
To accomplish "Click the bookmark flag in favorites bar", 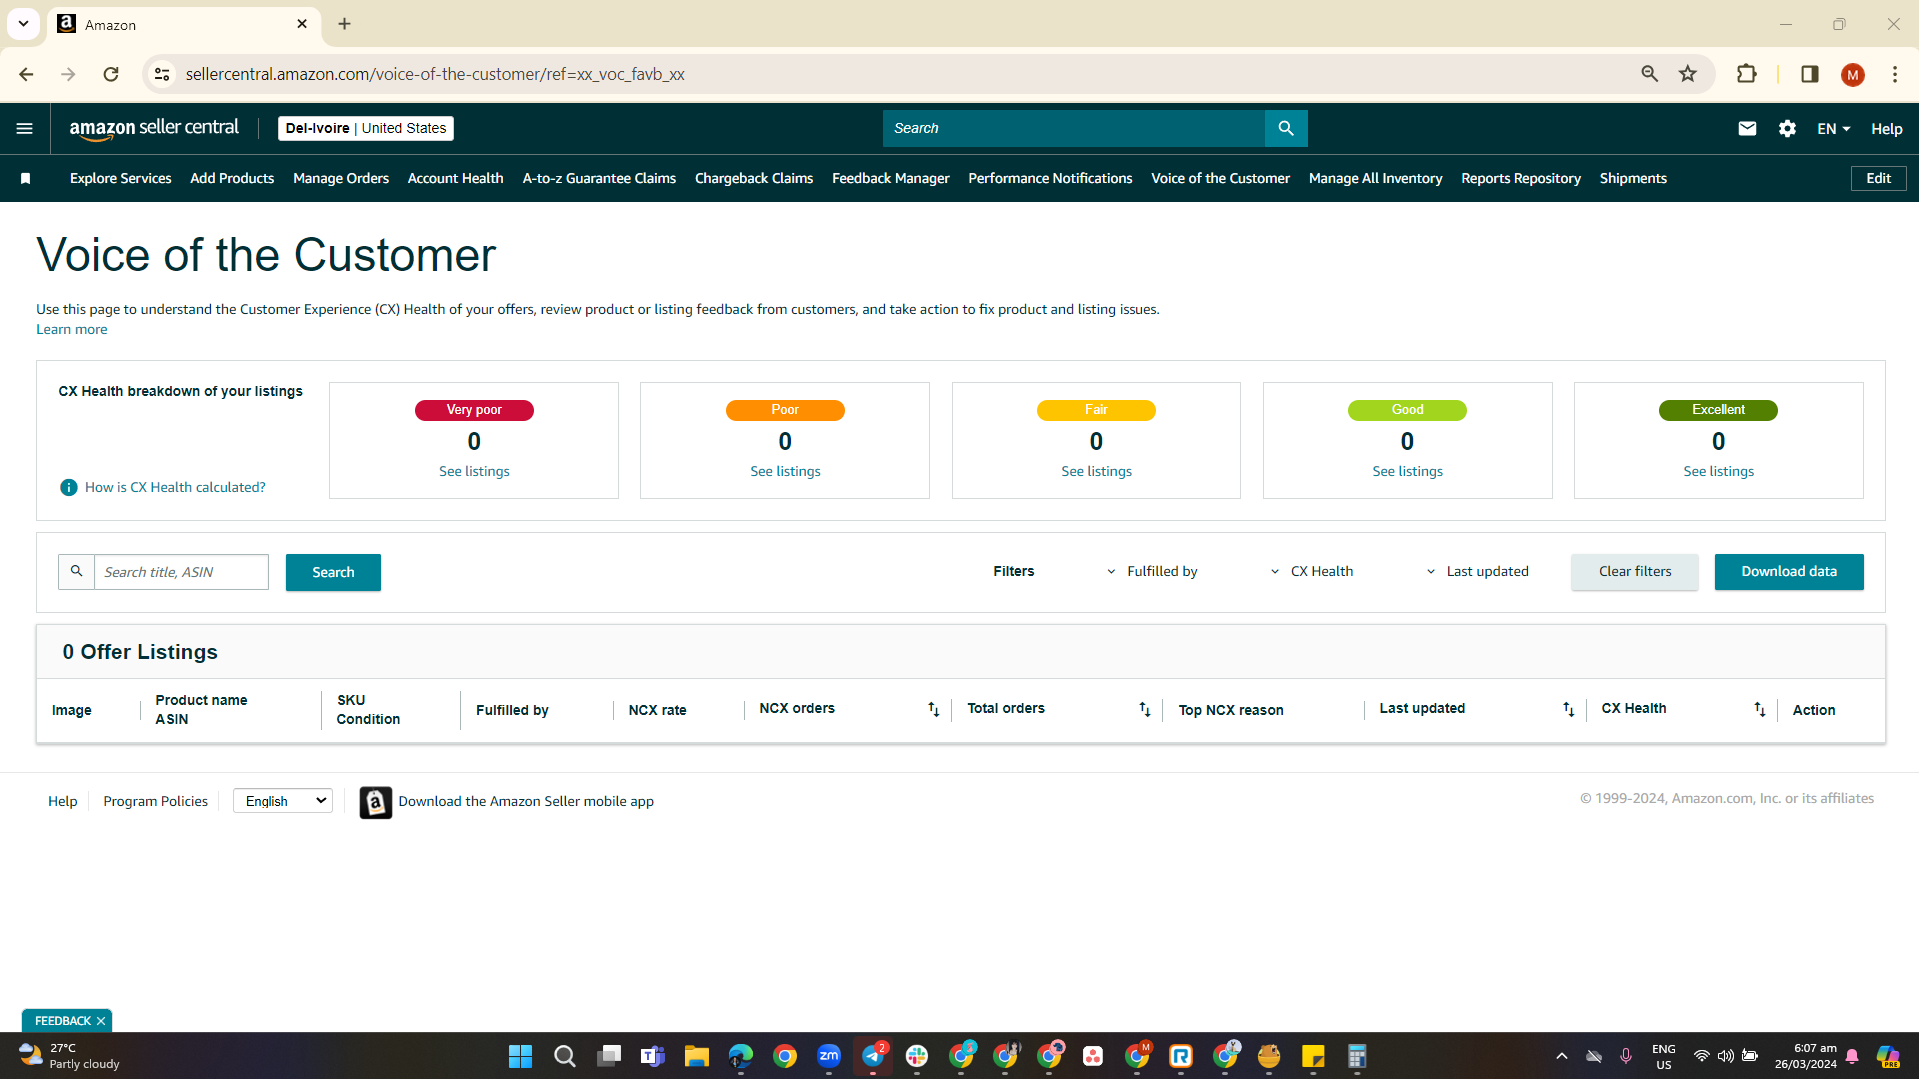I will 26,178.
